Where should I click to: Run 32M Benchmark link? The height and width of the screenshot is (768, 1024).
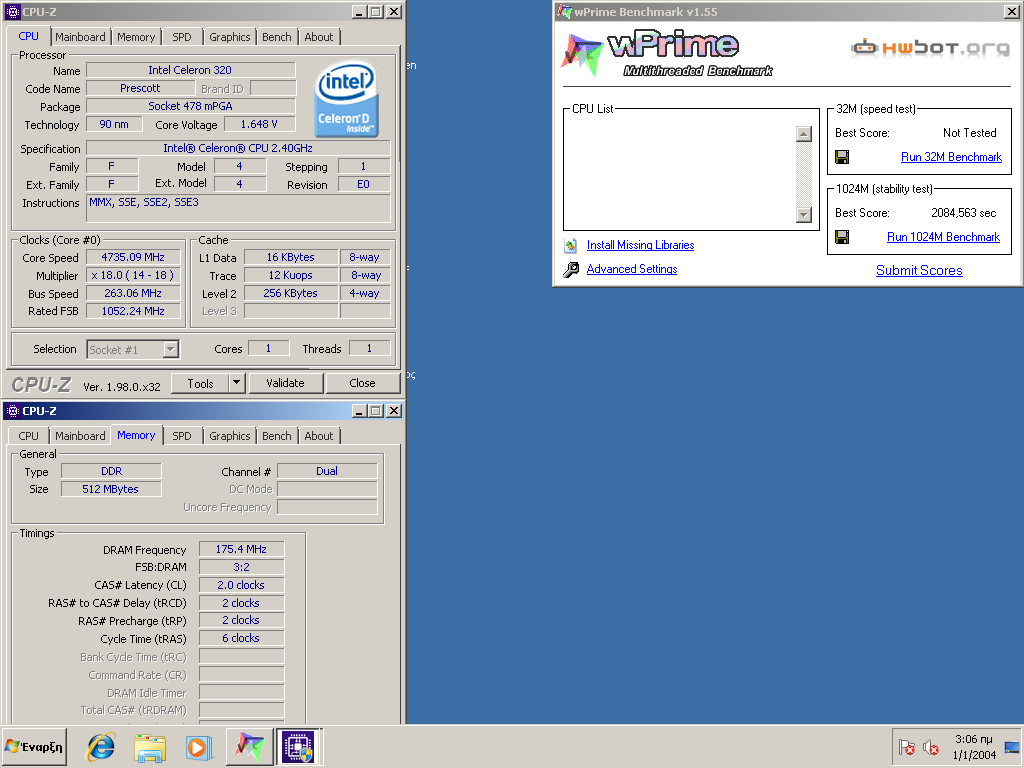point(951,157)
